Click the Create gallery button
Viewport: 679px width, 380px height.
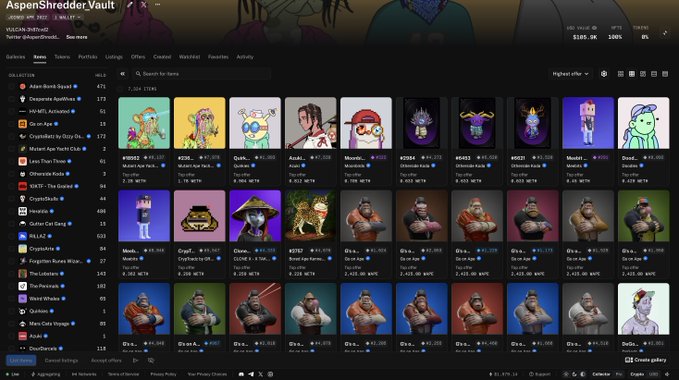646,360
